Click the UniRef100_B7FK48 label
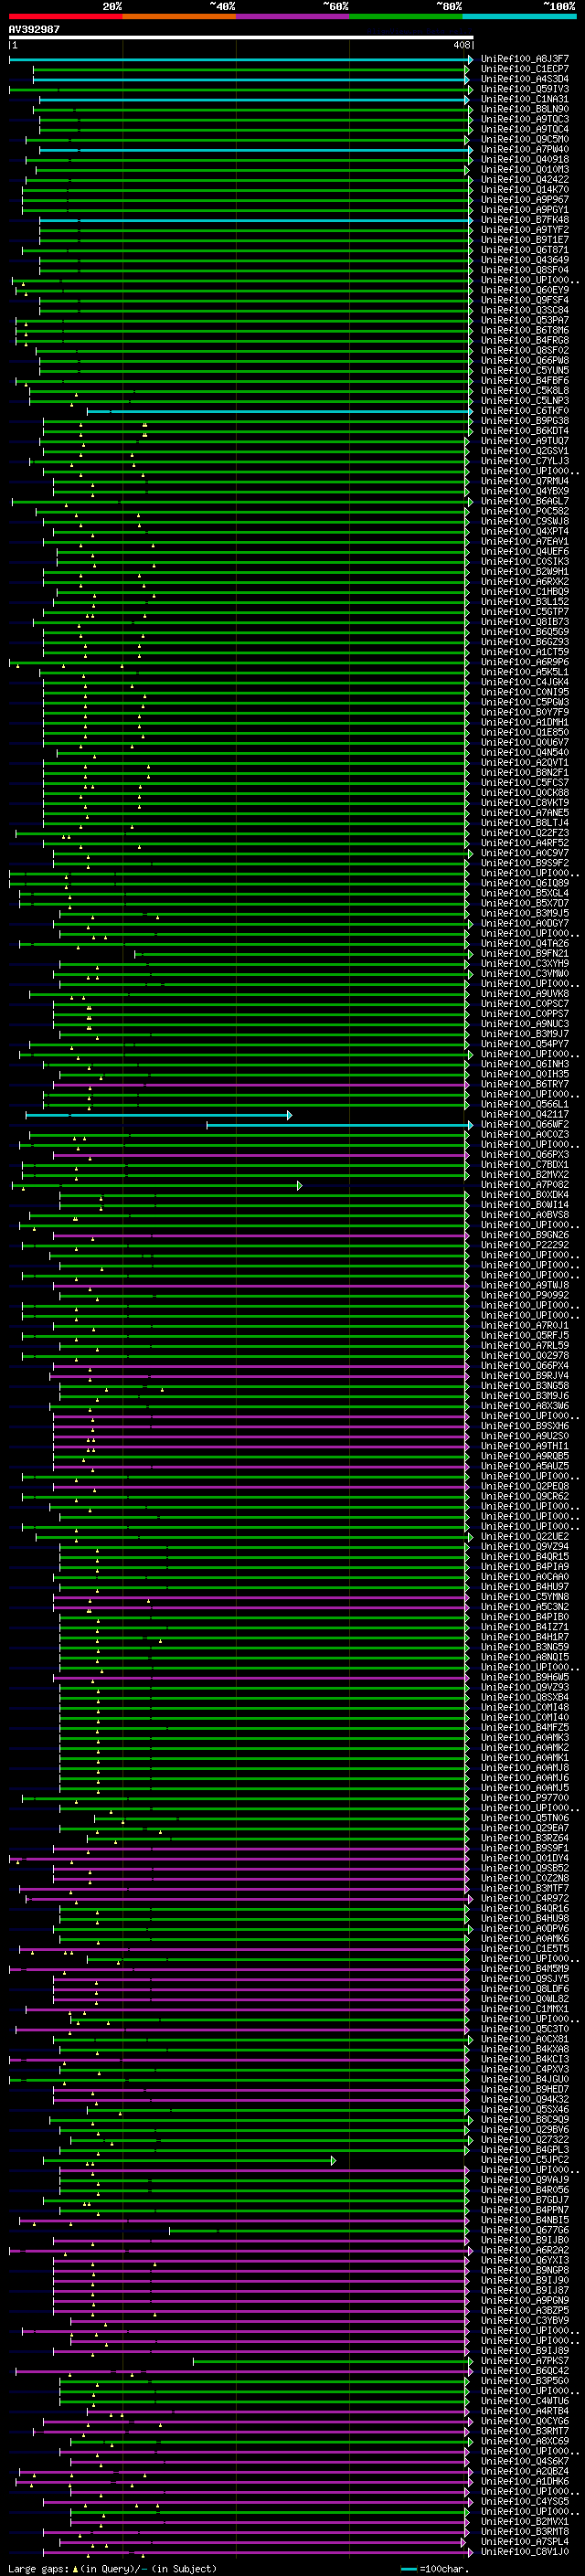 pyautogui.click(x=525, y=219)
